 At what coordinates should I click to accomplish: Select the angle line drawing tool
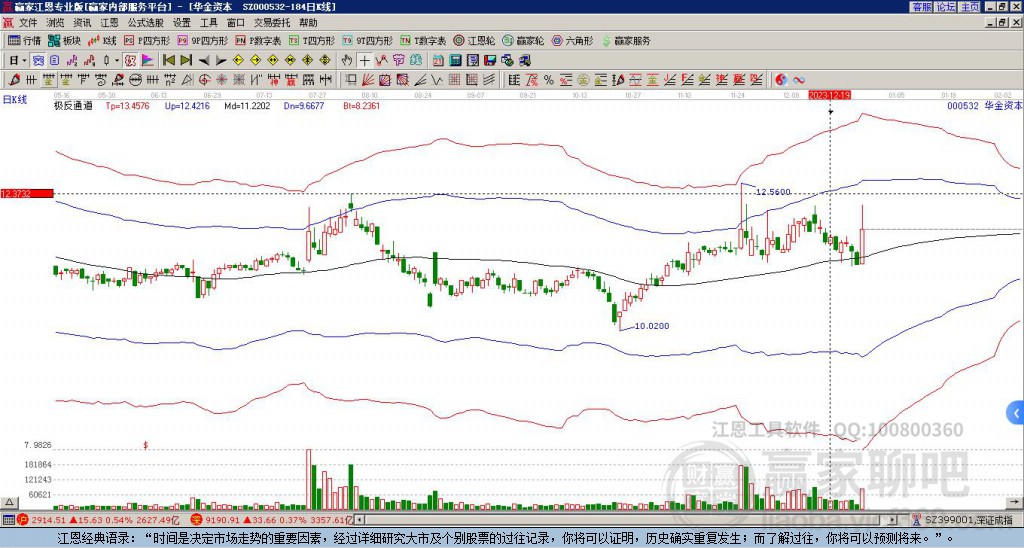click(419, 80)
